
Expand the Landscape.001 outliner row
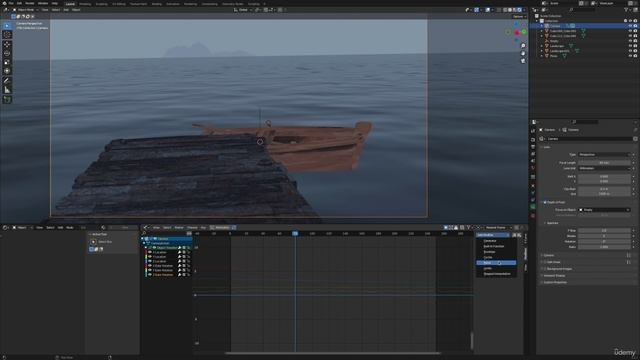click(542, 51)
